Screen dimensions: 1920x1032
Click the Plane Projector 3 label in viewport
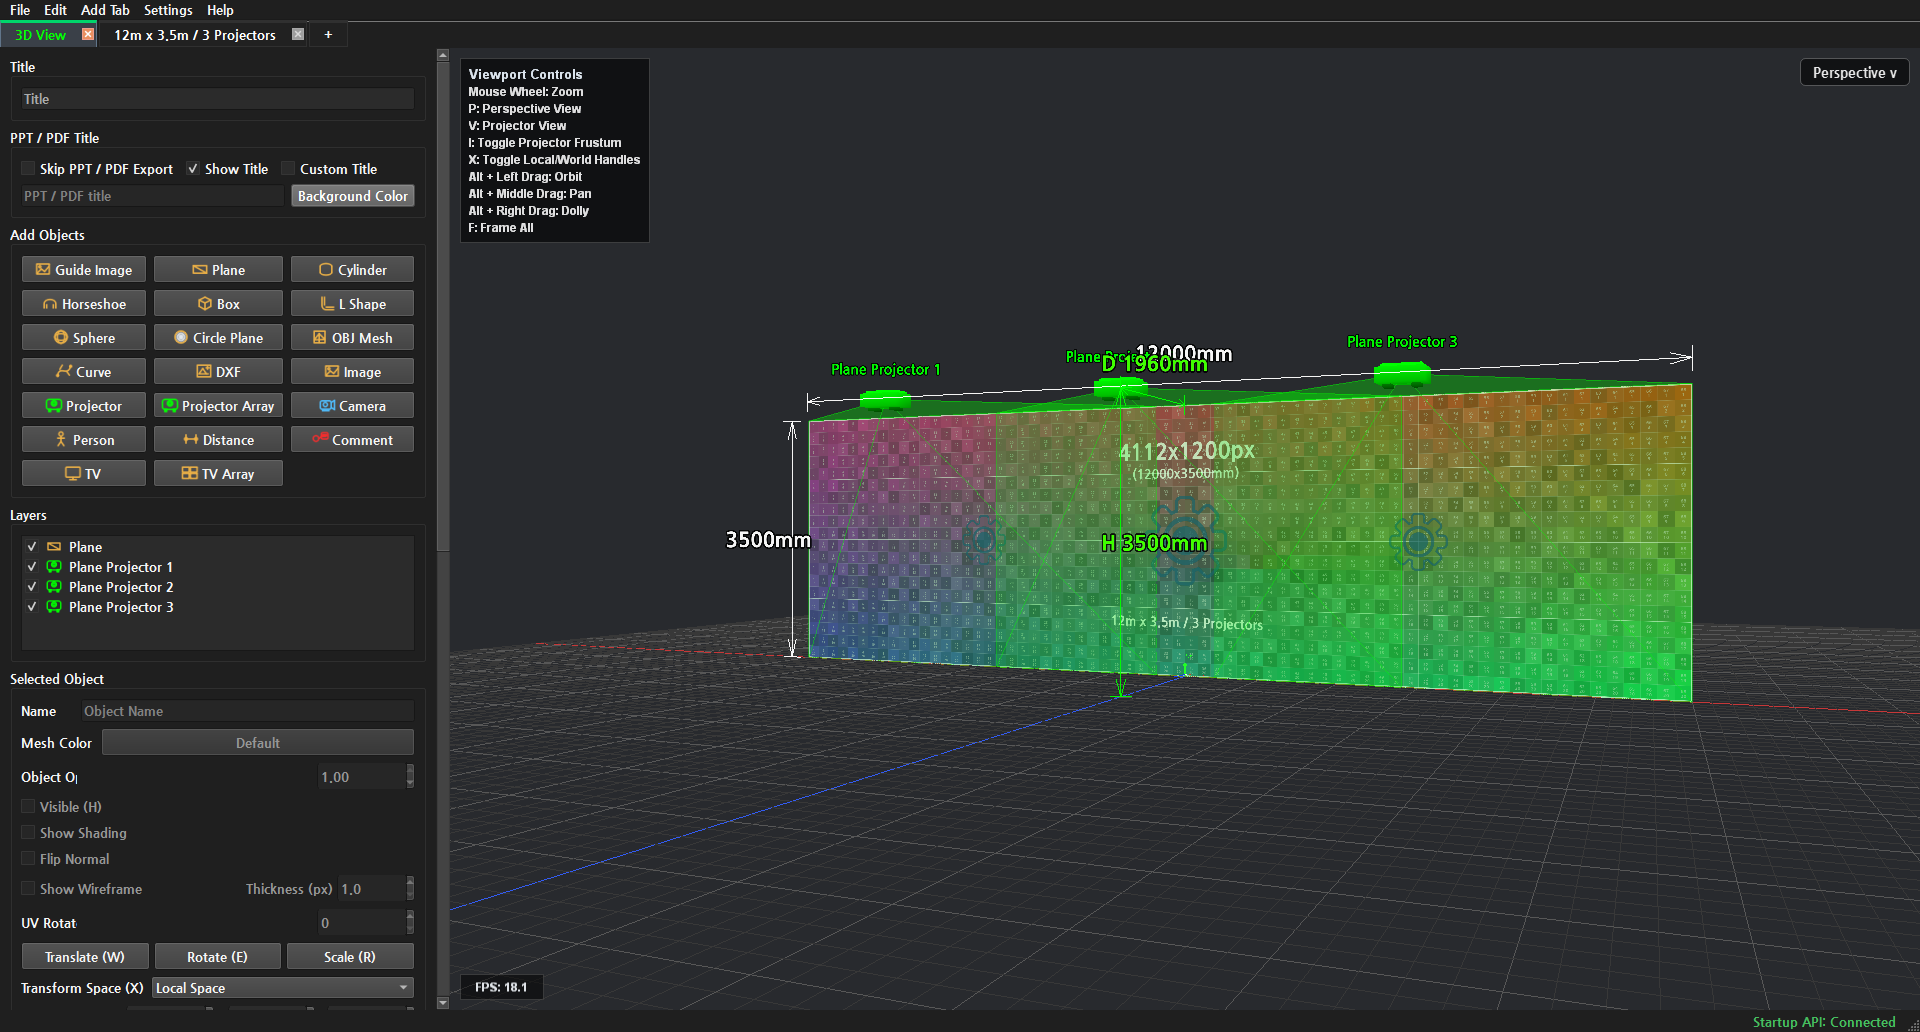coord(1402,342)
